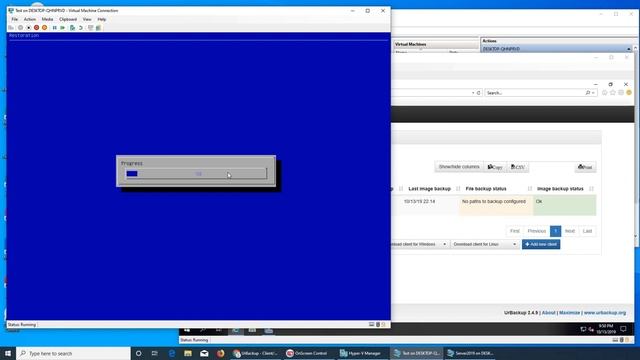The image size is (640, 360).
Task: Click the Maximize link in footer
Action: 569,313
